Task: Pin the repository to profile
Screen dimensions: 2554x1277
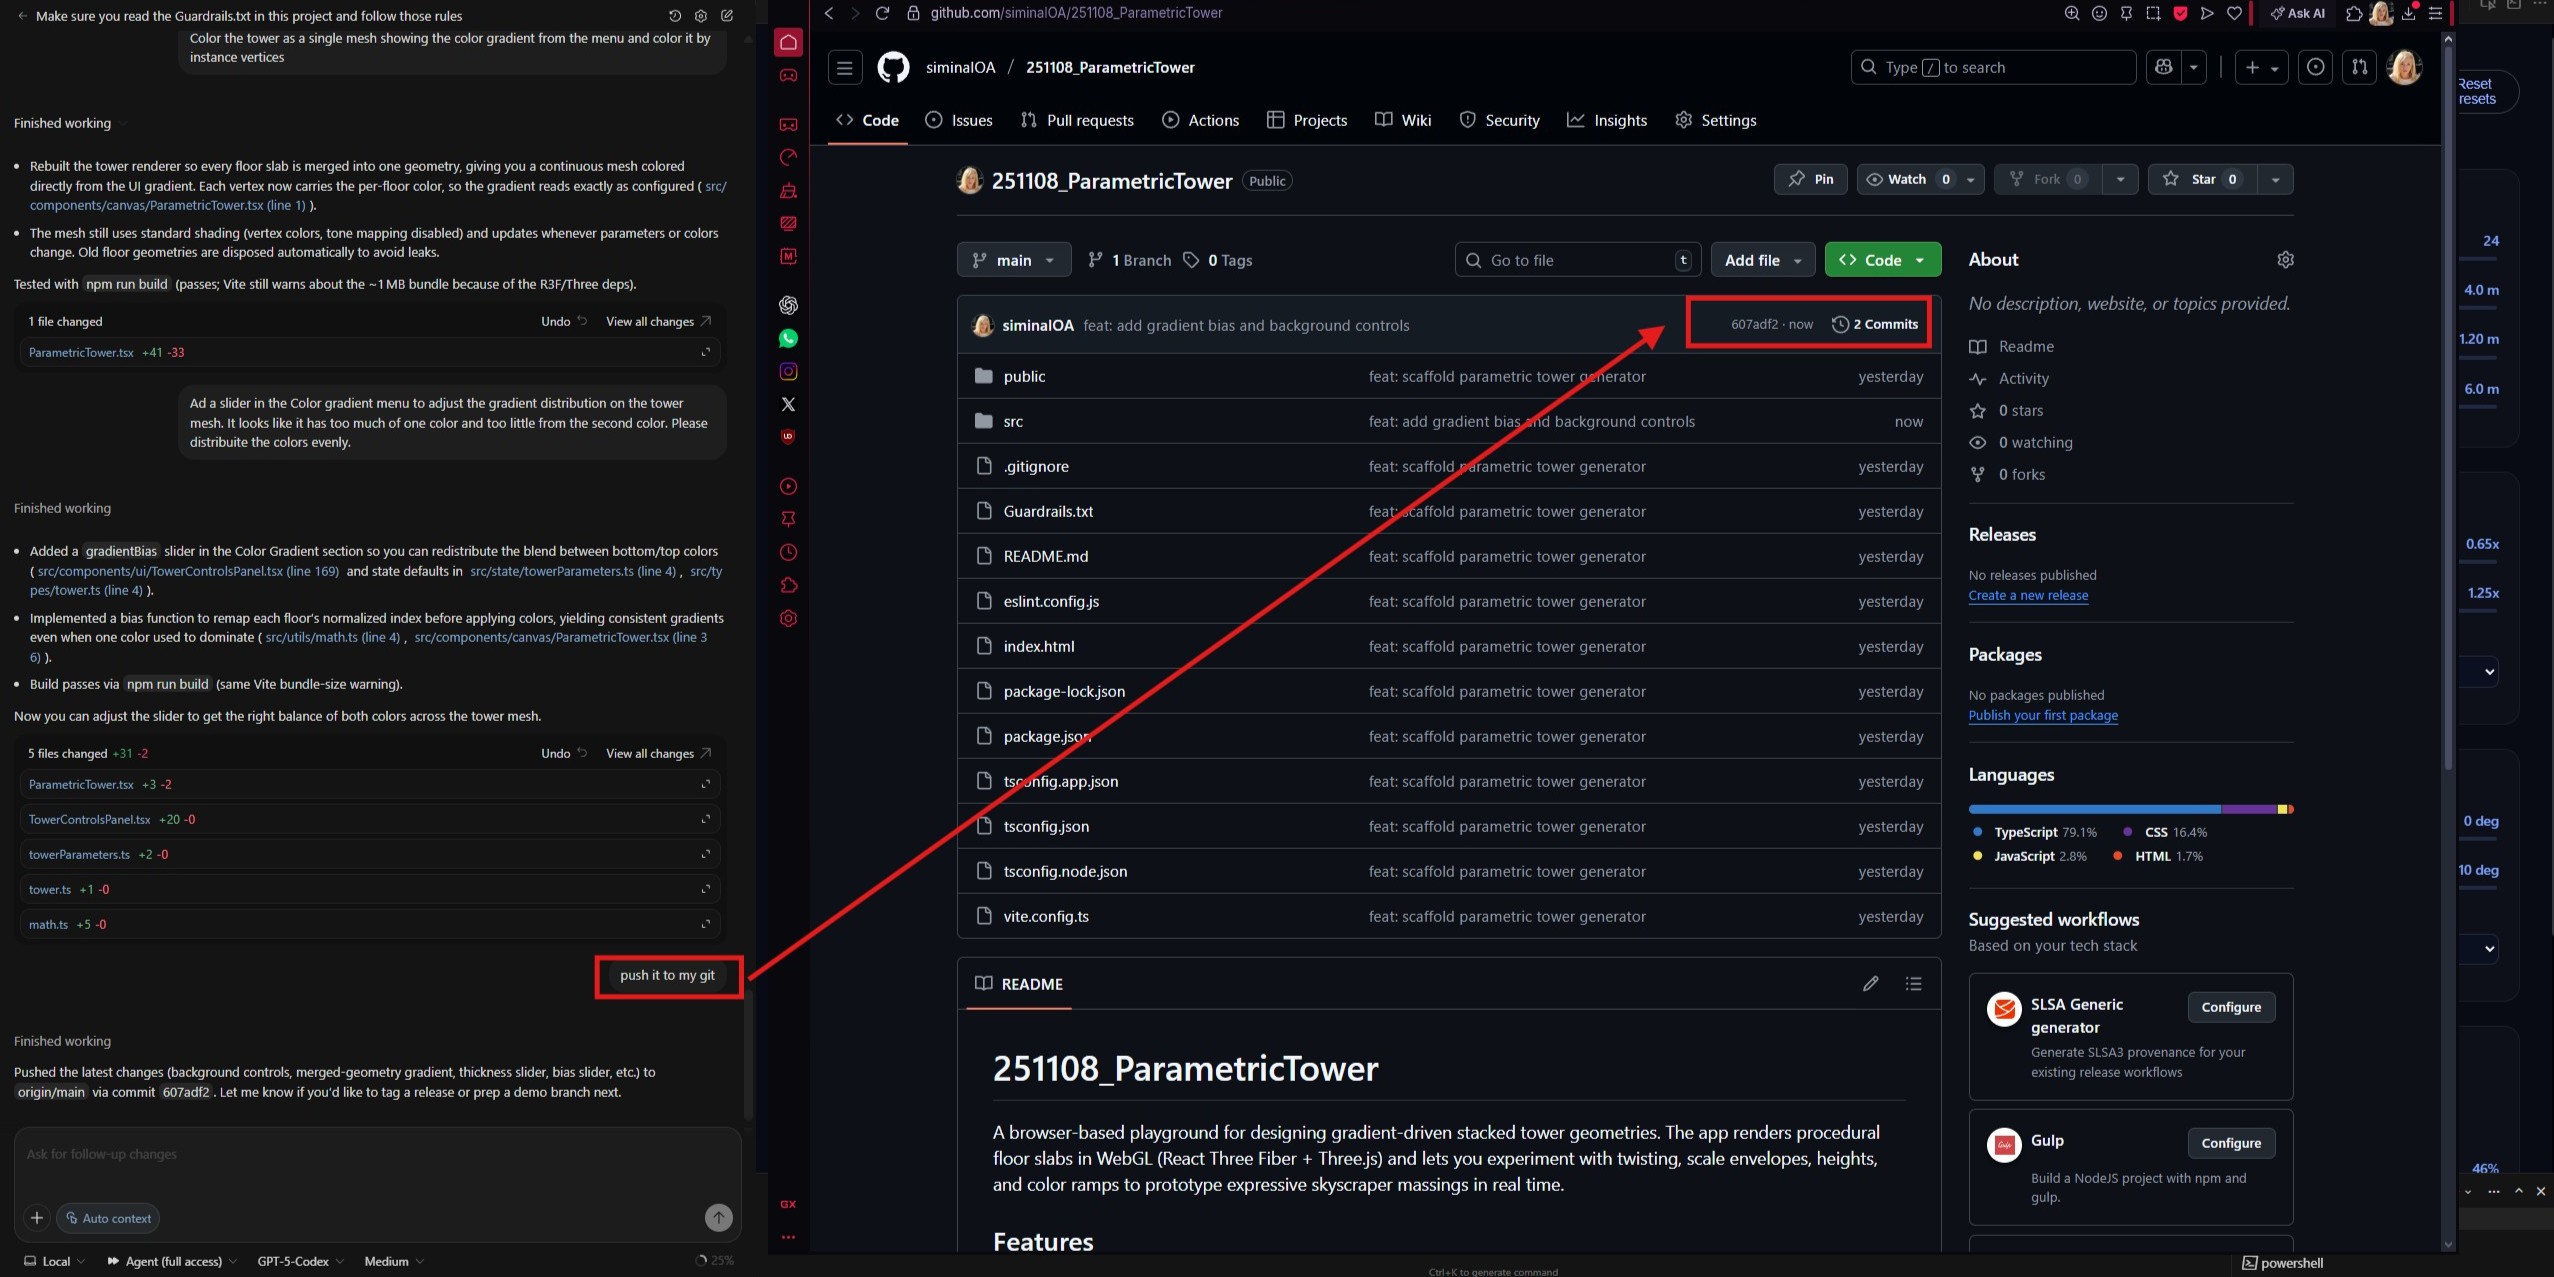Action: [1811, 179]
